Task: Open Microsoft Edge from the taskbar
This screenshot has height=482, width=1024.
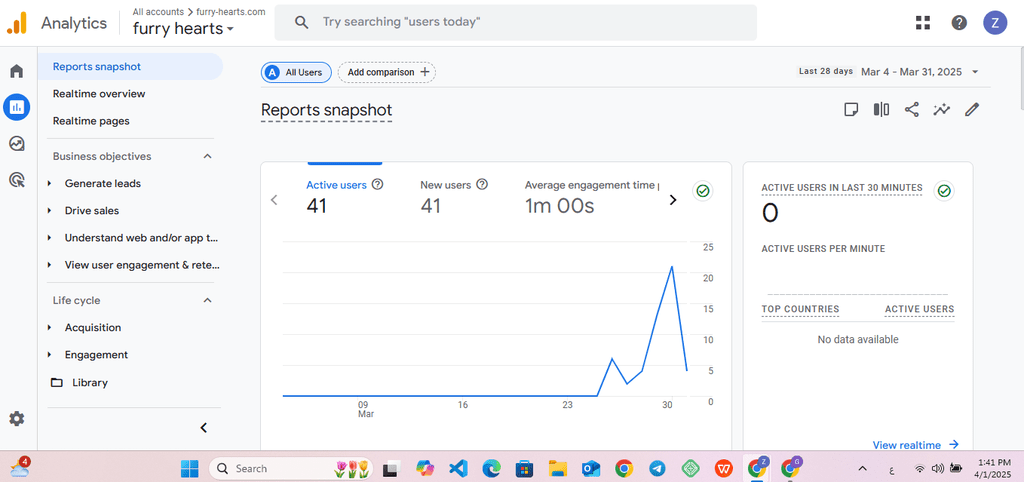Action: pos(491,468)
